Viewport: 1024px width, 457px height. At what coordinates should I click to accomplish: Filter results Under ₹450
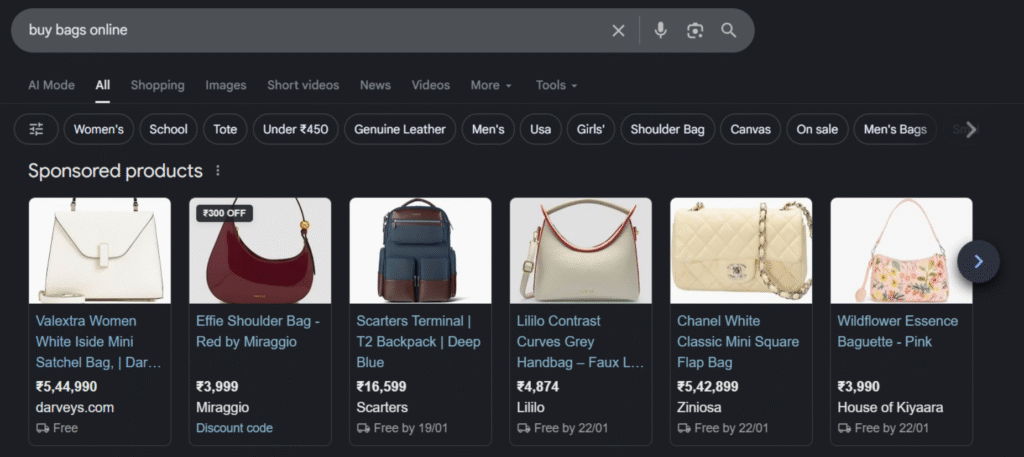point(296,129)
